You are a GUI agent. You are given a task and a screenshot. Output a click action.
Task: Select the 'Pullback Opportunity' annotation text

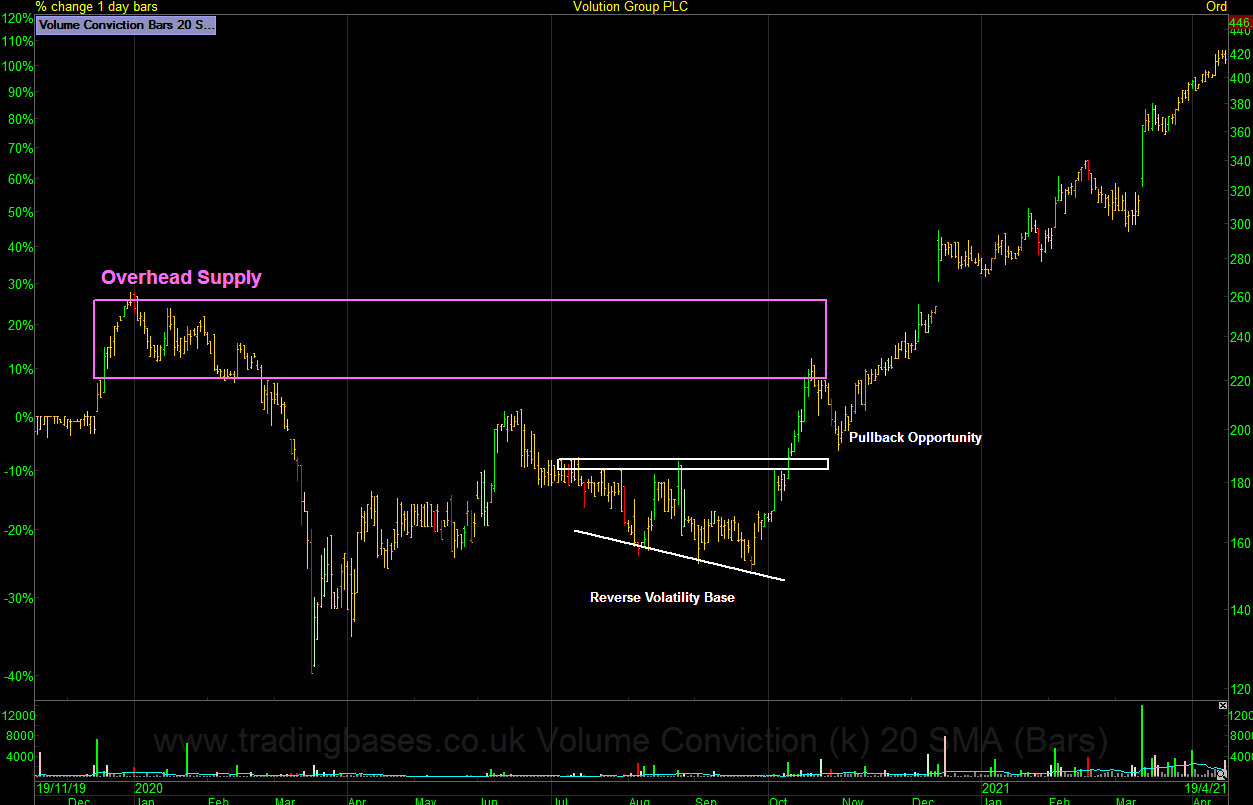[x=915, y=437]
